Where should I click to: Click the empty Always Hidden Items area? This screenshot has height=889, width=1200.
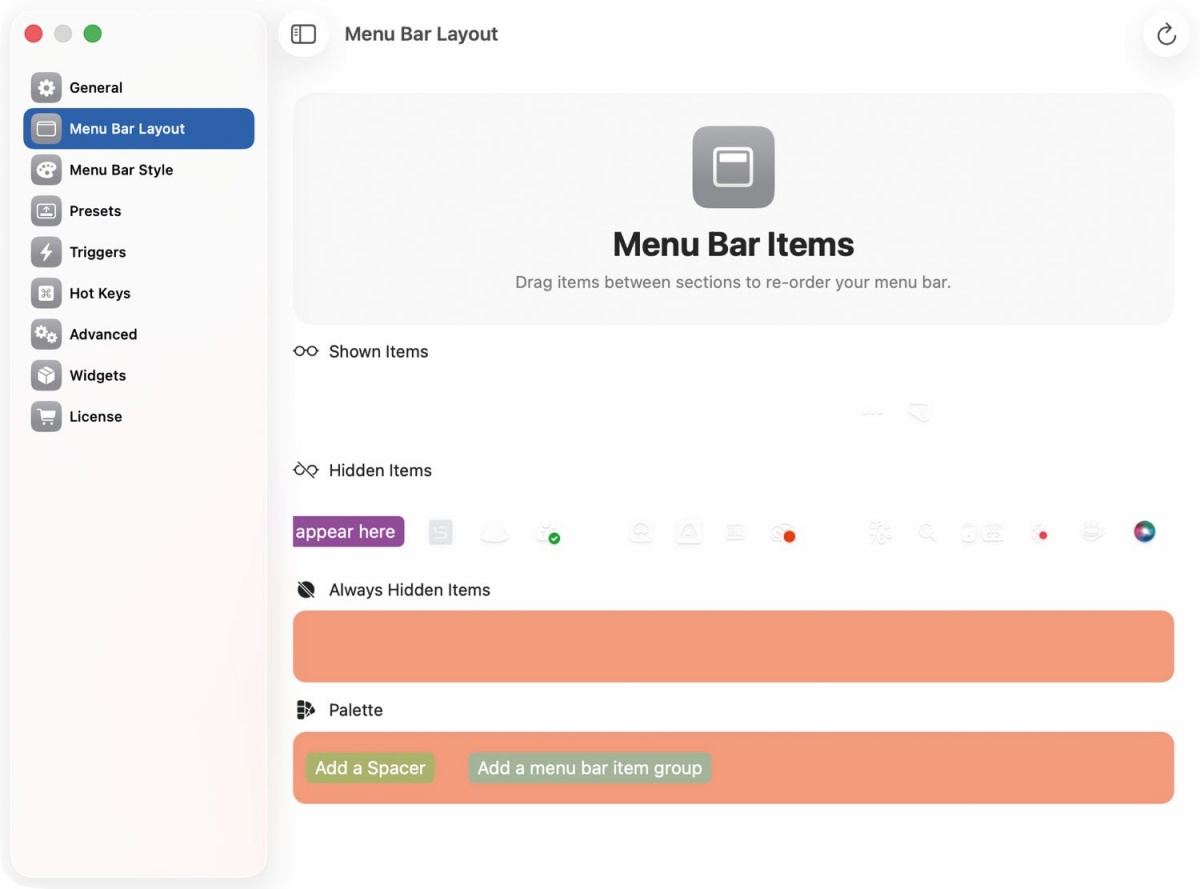(x=733, y=646)
